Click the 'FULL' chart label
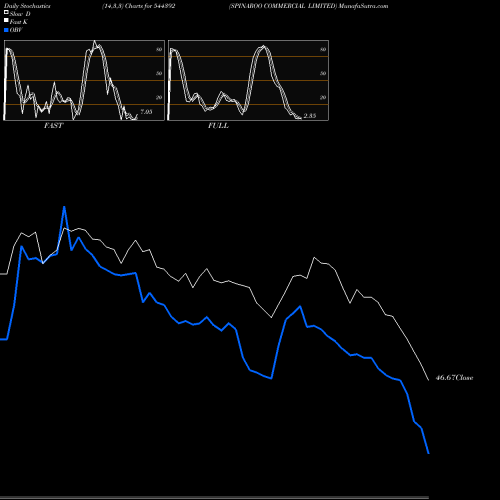The image size is (500, 500). coord(218,126)
